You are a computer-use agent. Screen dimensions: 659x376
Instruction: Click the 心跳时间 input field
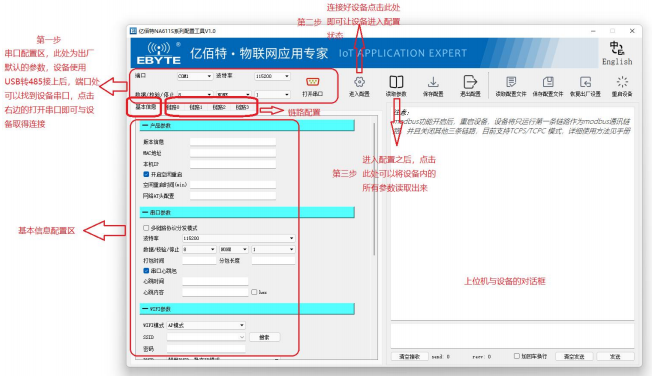click(x=215, y=281)
